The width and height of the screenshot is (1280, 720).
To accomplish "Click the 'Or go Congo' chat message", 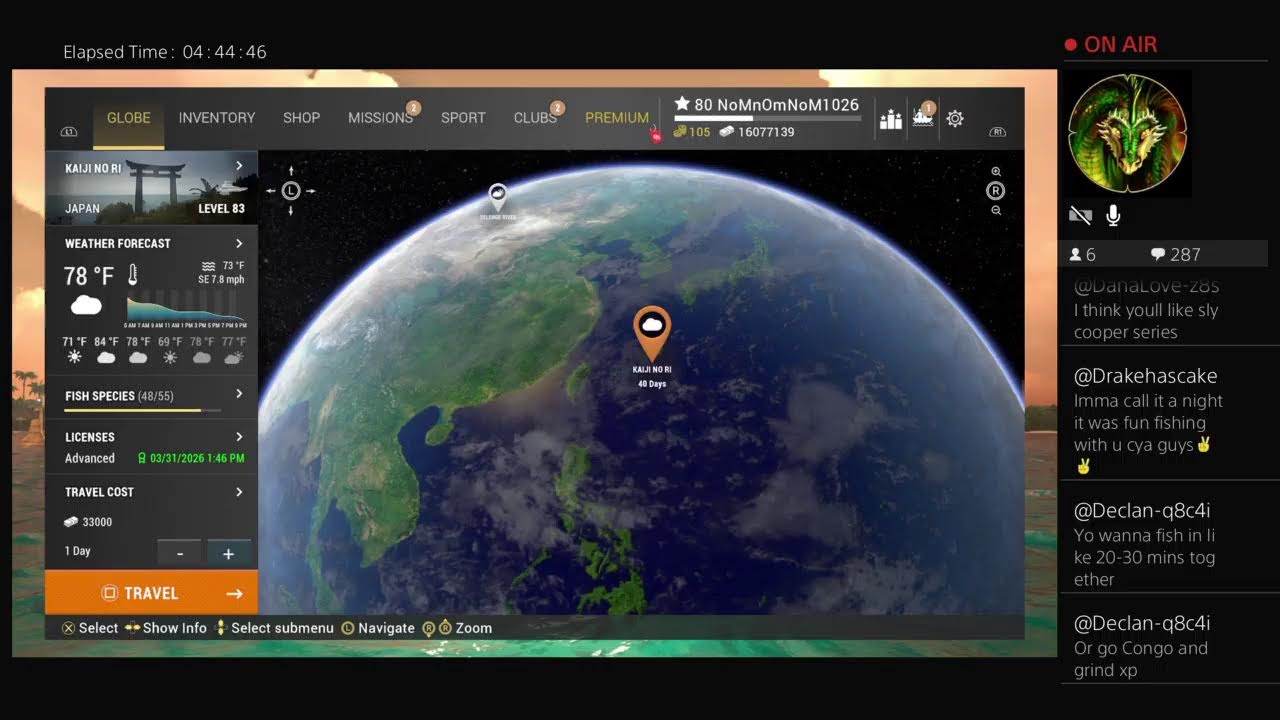I will pyautogui.click(x=1141, y=659).
